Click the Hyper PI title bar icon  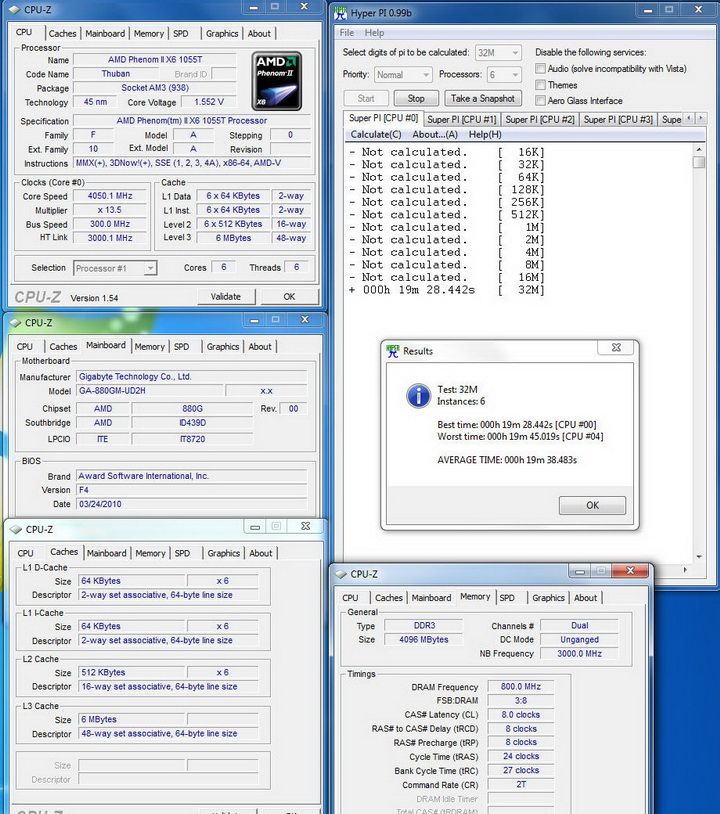tap(341, 12)
